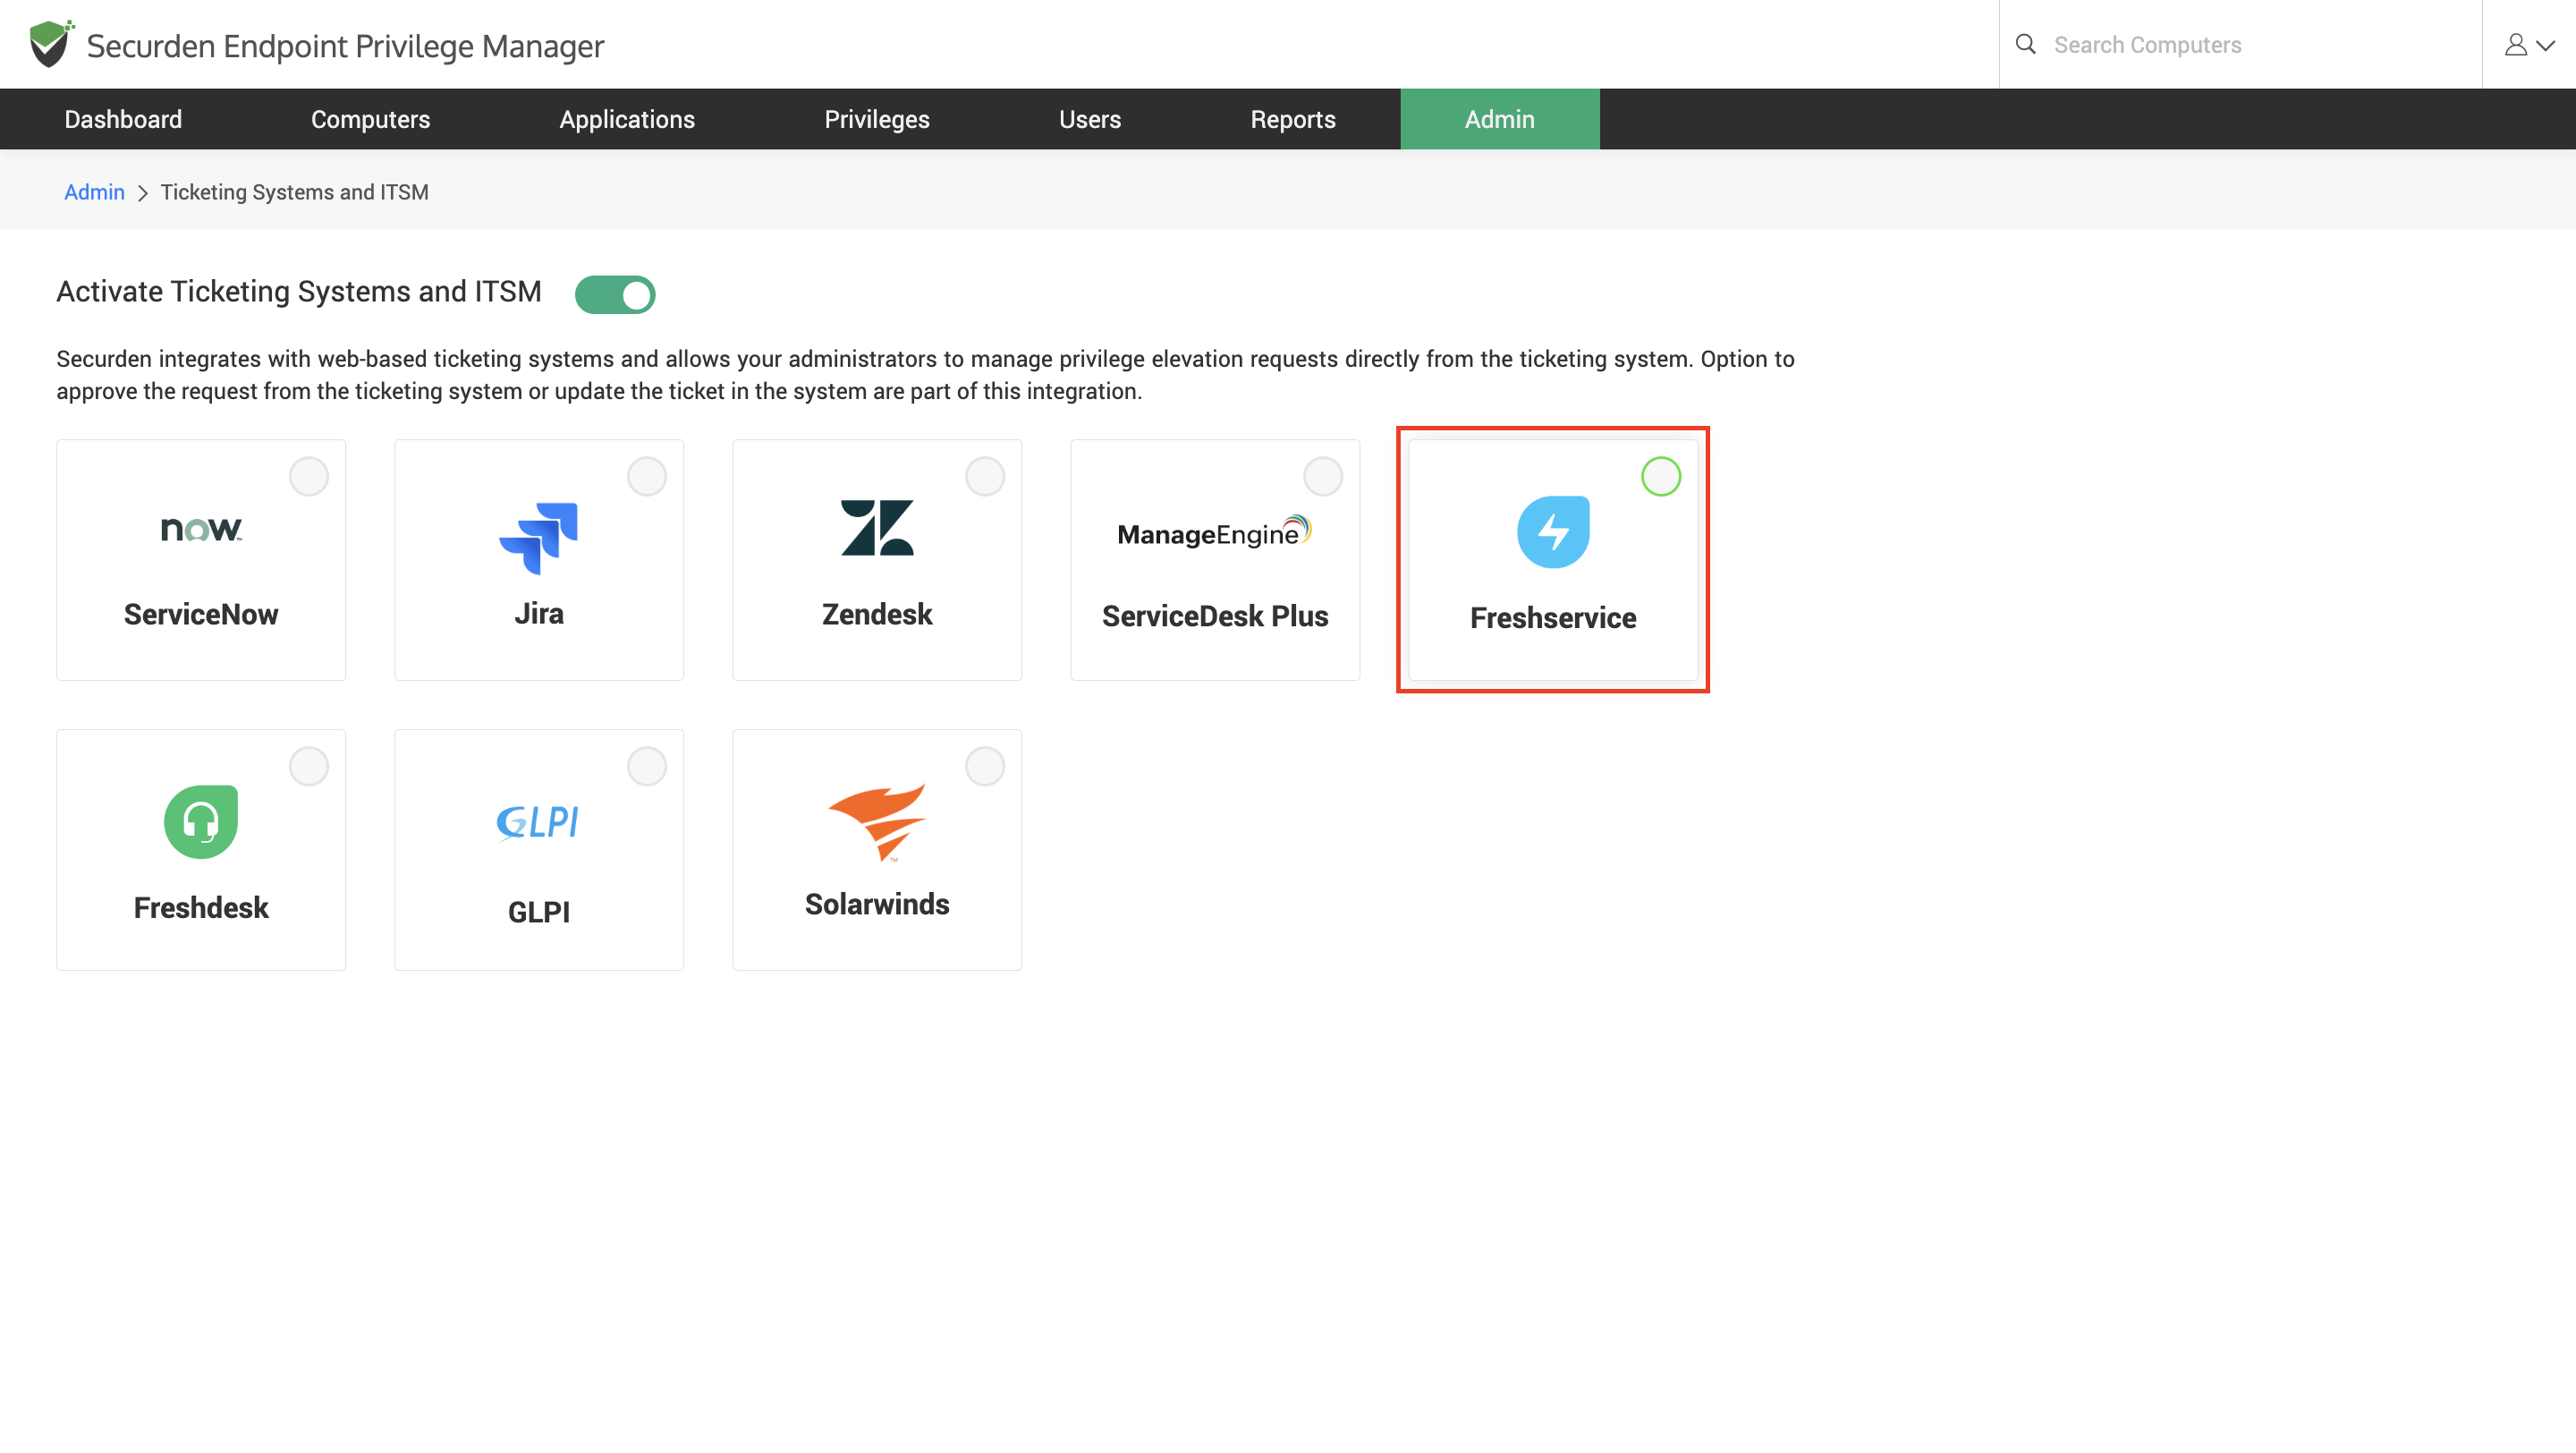Select the ServiceNow radio button
This screenshot has height=1453, width=2576.
pos(308,476)
